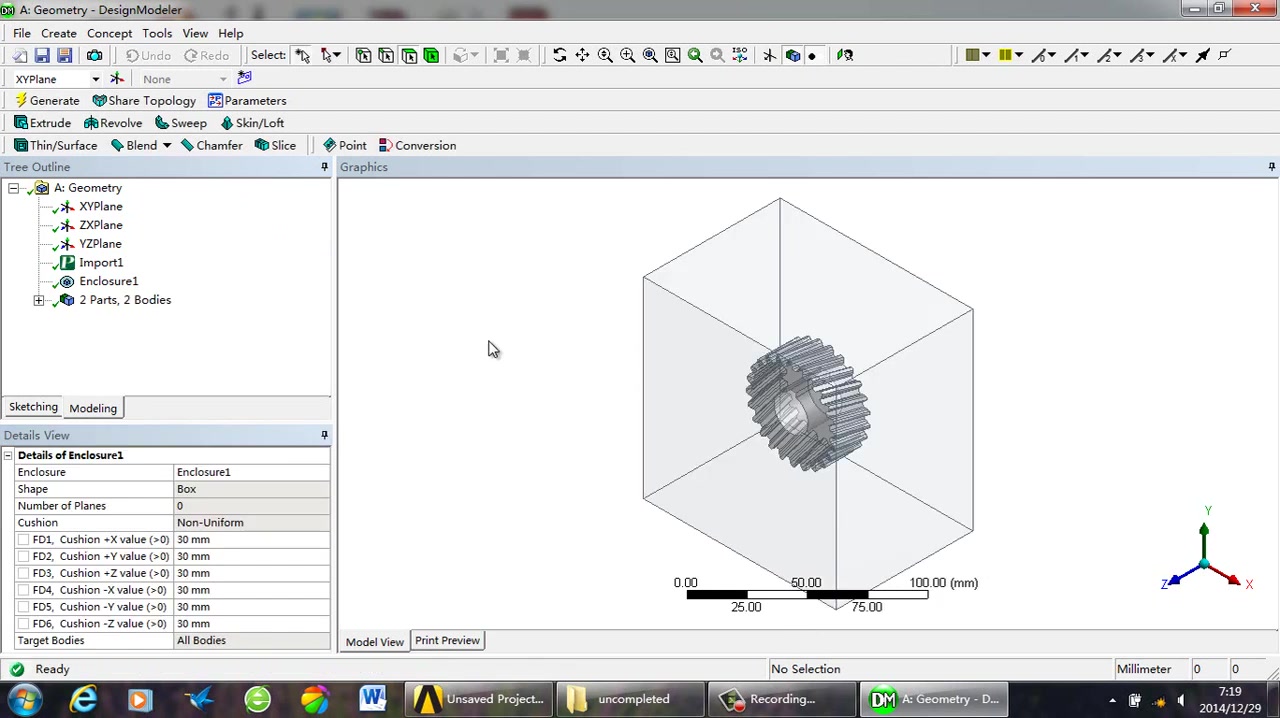This screenshot has height=718, width=1280.
Task: Check the FD1 Cushion +X value checkbox
Action: tap(23, 539)
